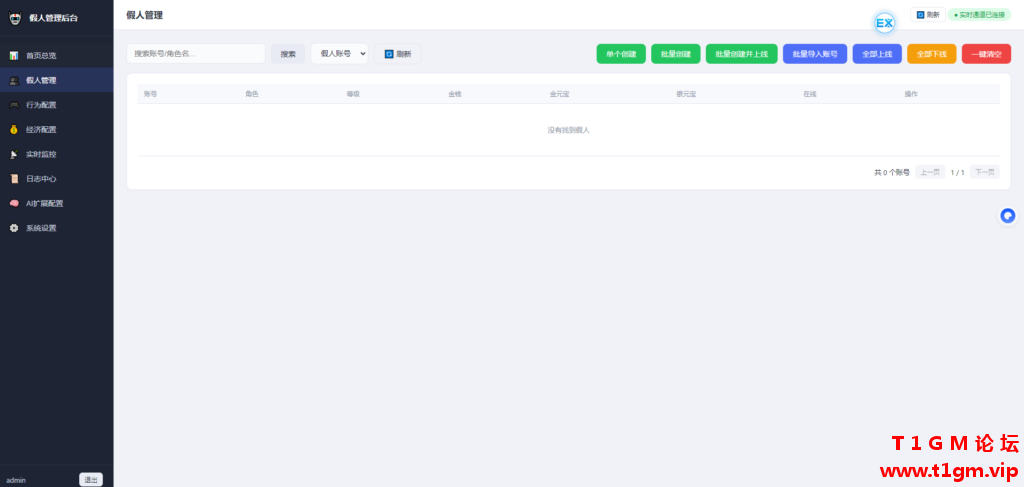This screenshot has width=1024, height=487.
Task: Go to 系统设置
Action: click(57, 228)
